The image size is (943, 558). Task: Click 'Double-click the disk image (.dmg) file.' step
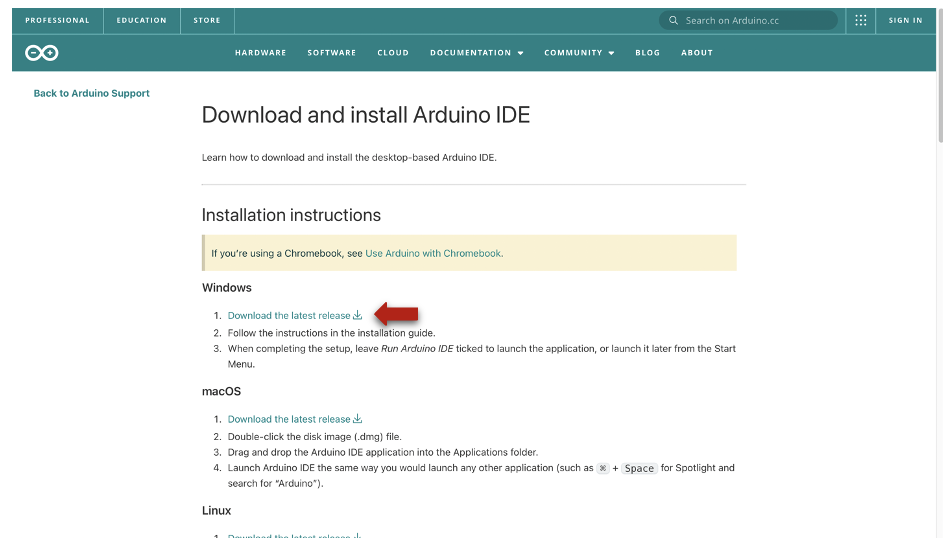coord(315,437)
